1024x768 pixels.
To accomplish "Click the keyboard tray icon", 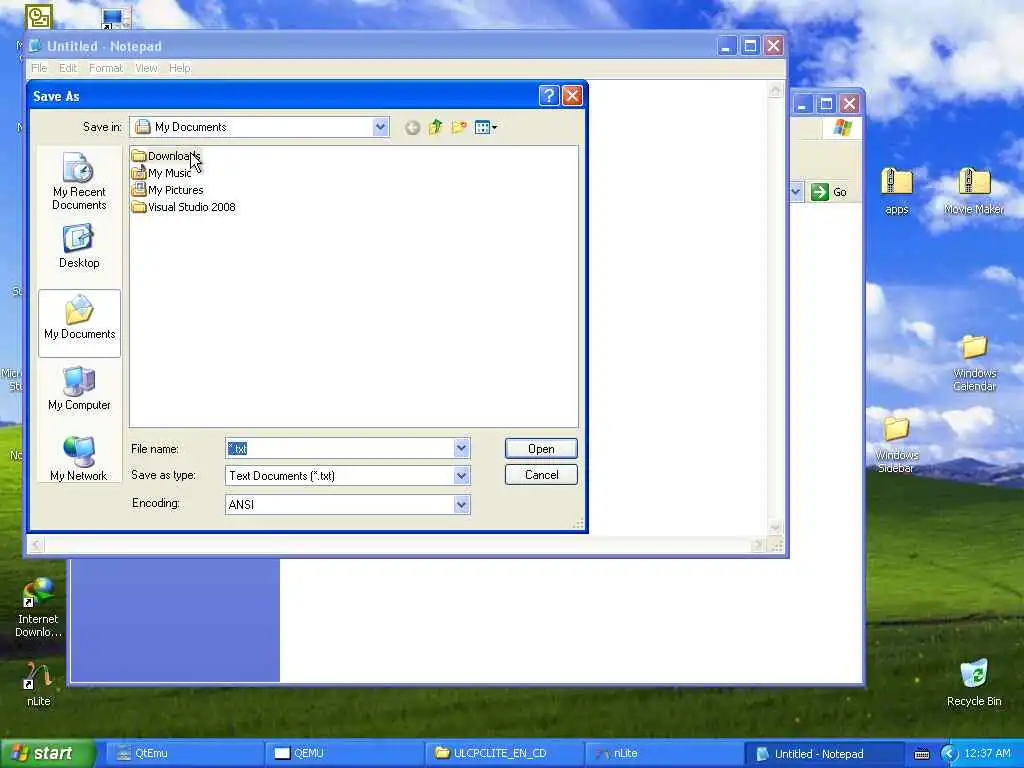I will (x=921, y=754).
